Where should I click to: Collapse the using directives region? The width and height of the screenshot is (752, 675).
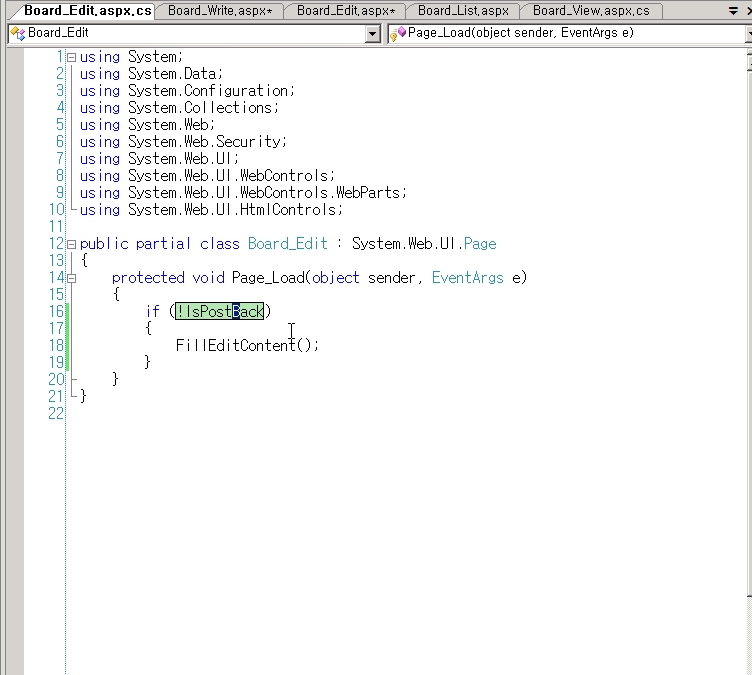pos(71,58)
